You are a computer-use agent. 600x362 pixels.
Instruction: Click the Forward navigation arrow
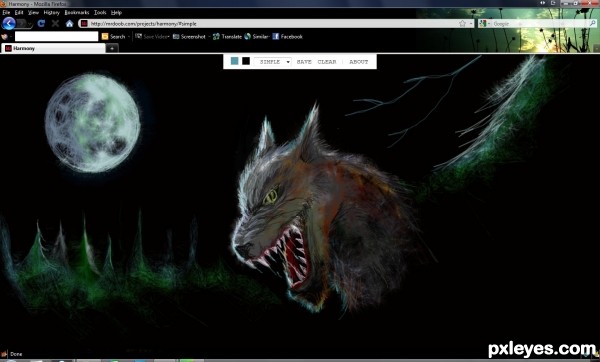click(22, 24)
